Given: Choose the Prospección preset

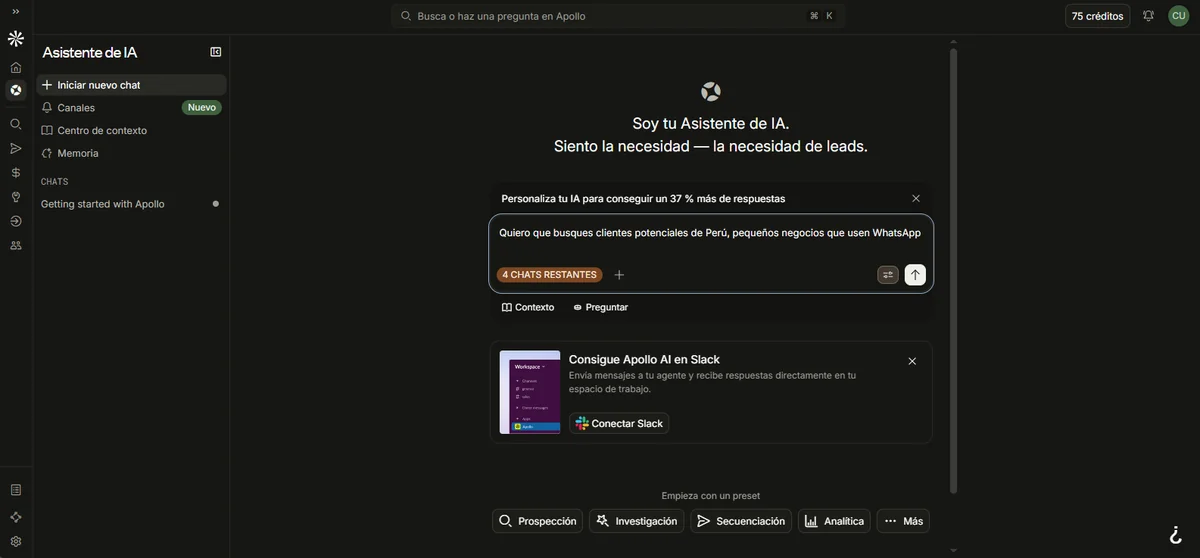Looking at the screenshot, I should 538,521.
